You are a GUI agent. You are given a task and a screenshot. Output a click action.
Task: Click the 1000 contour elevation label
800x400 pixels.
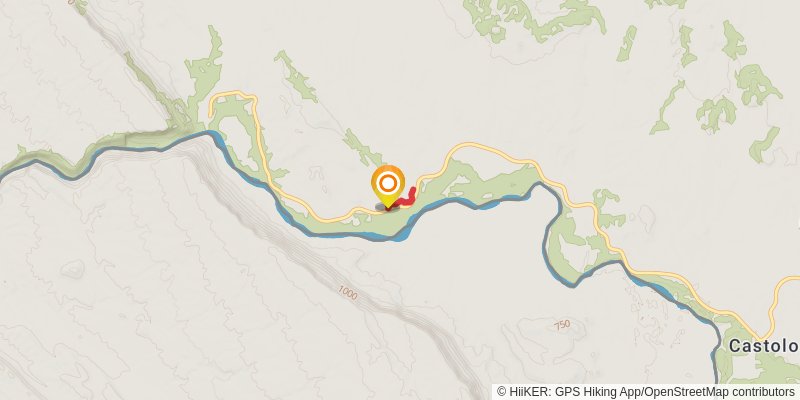347,292
